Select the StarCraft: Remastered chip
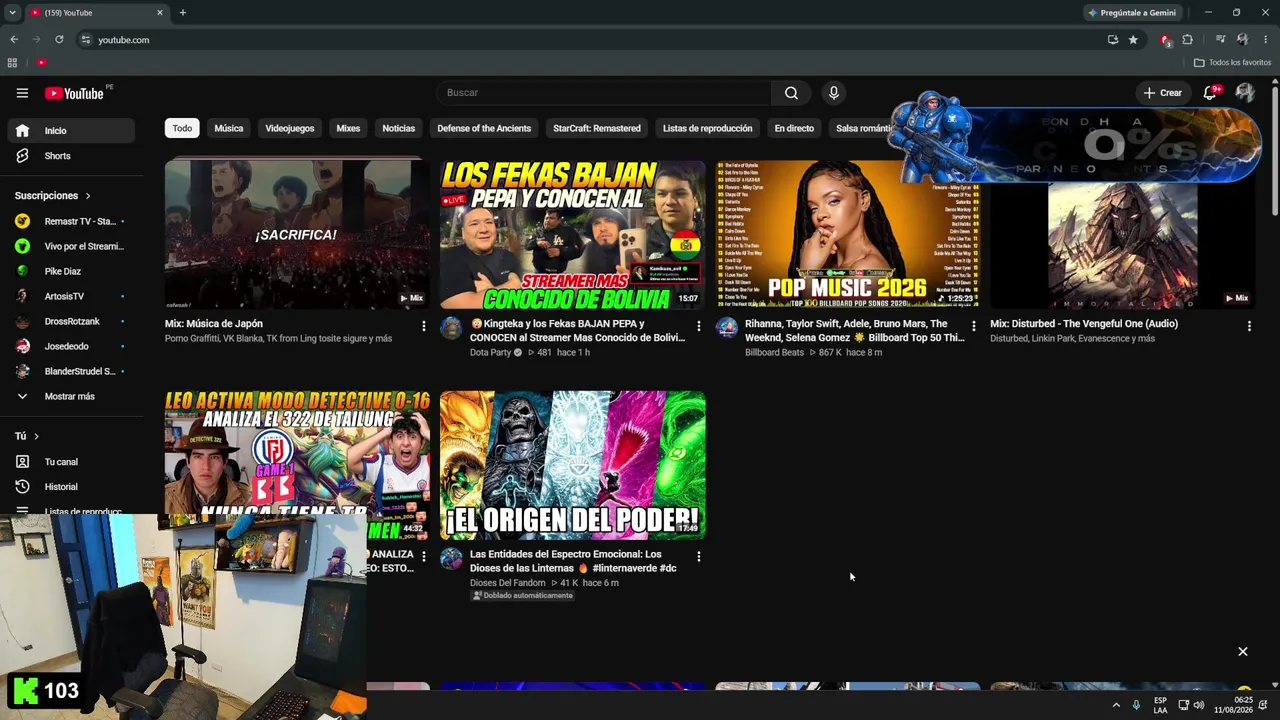This screenshot has width=1280, height=720. click(597, 128)
